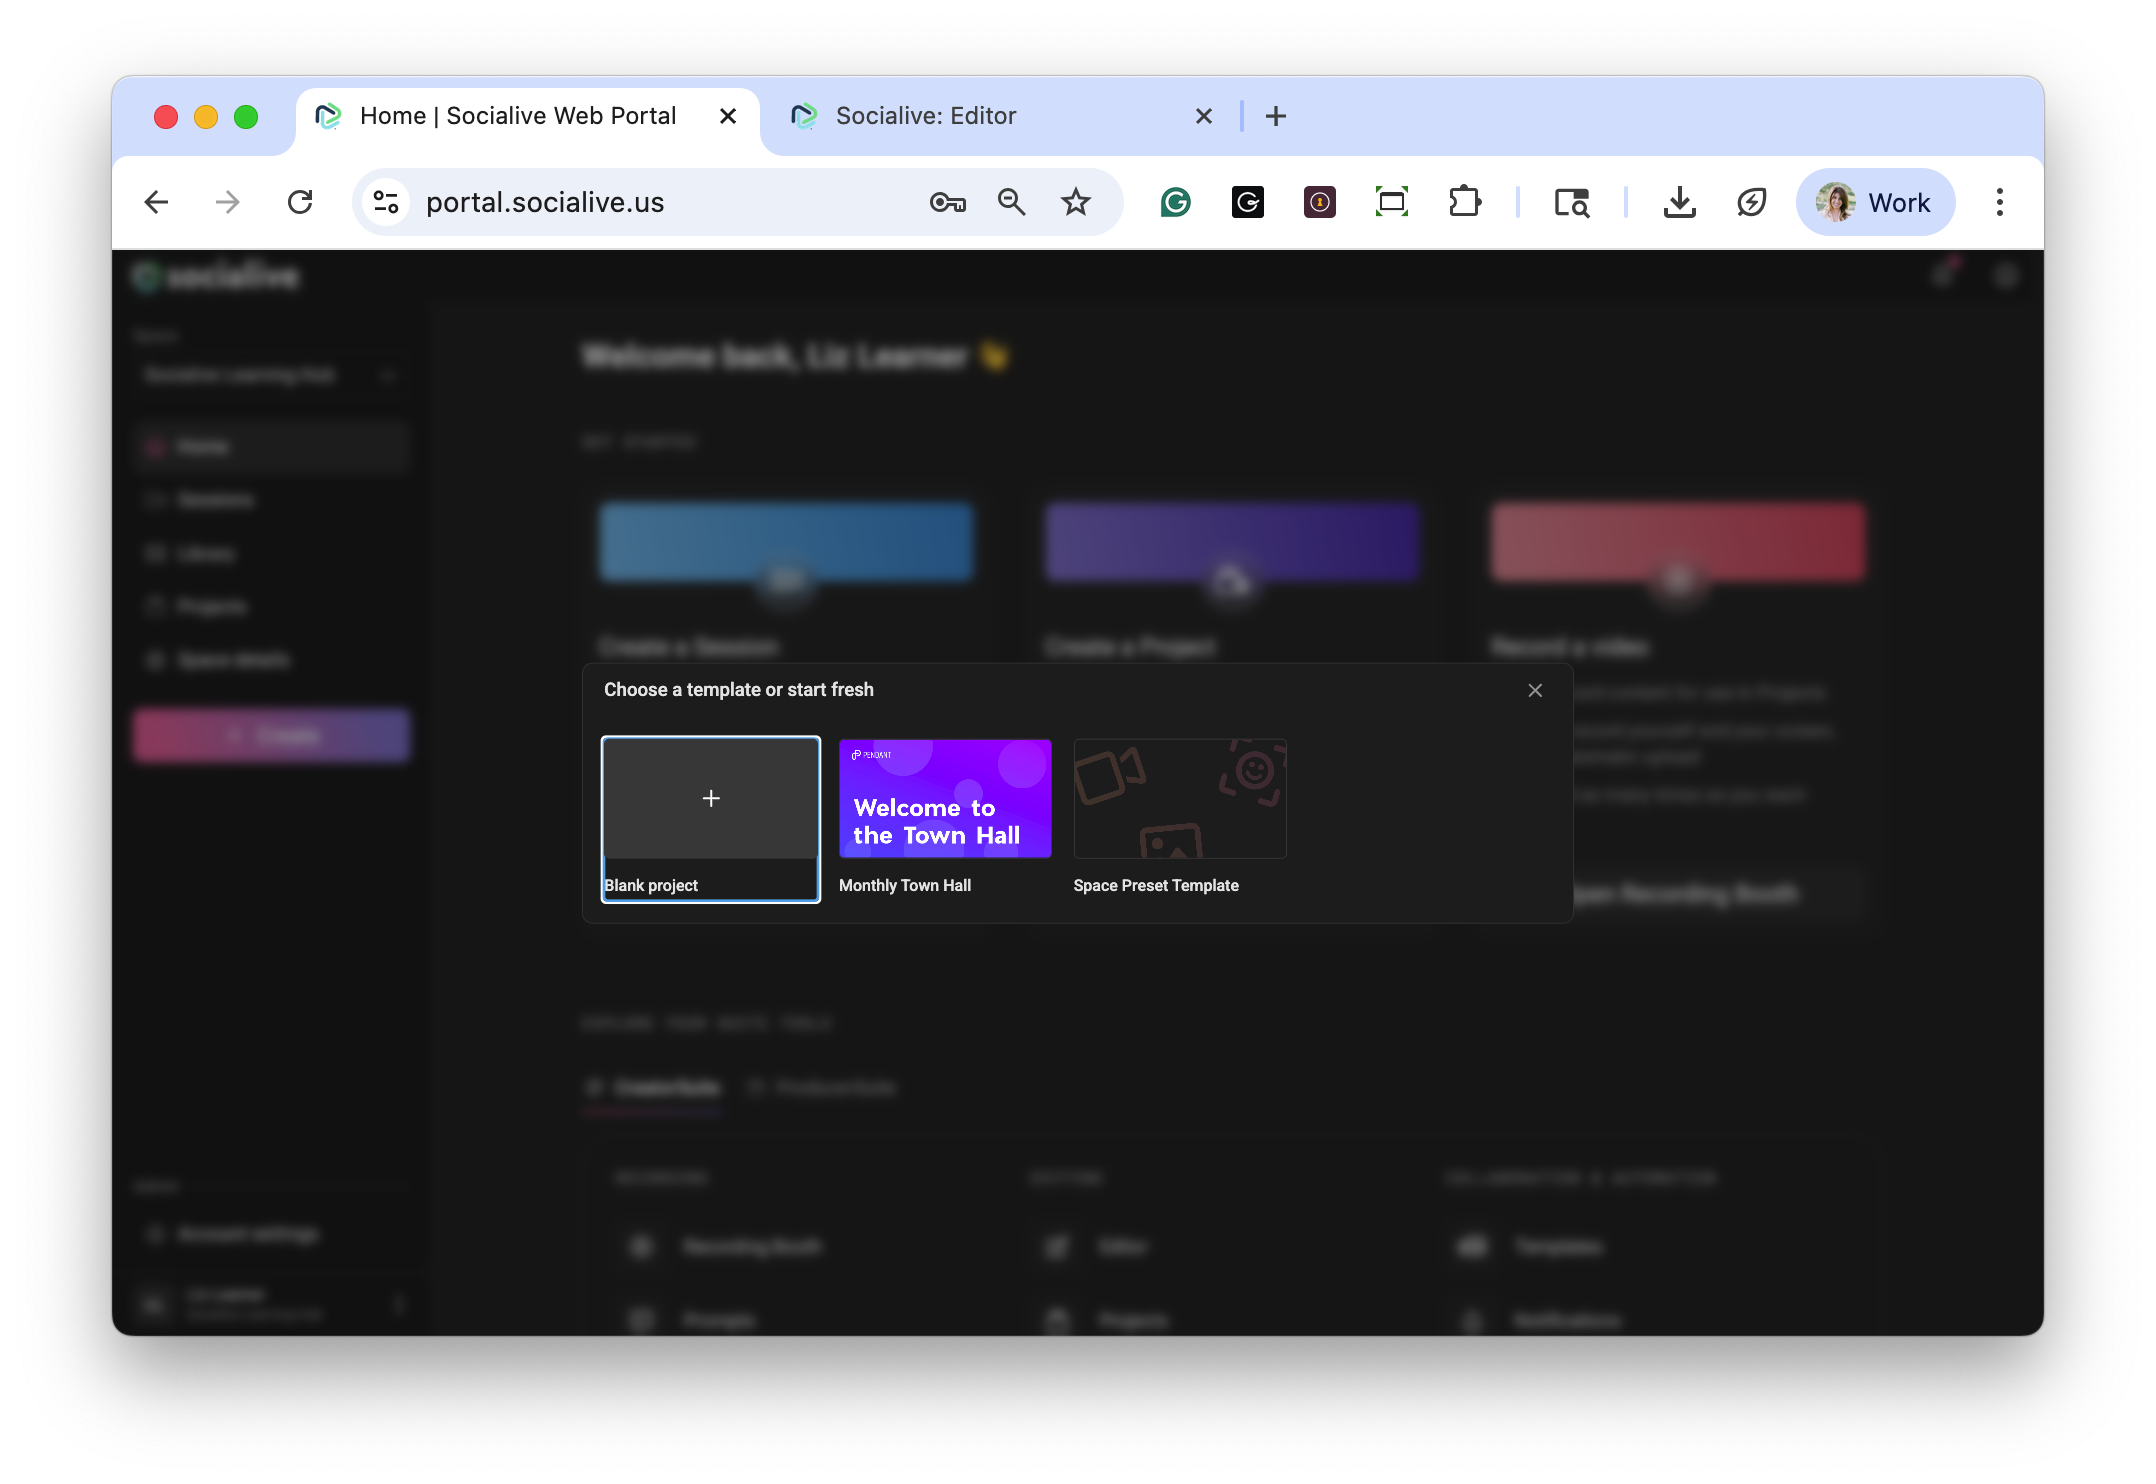This screenshot has width=2156, height=1484.
Task: Bookmark this page with star icon
Action: click(1075, 202)
